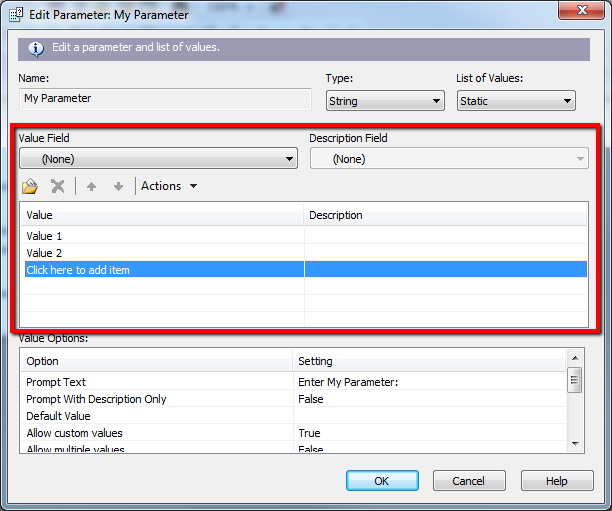Select the Value 1 row
This screenshot has width=612, height=511.
[x=304, y=236]
